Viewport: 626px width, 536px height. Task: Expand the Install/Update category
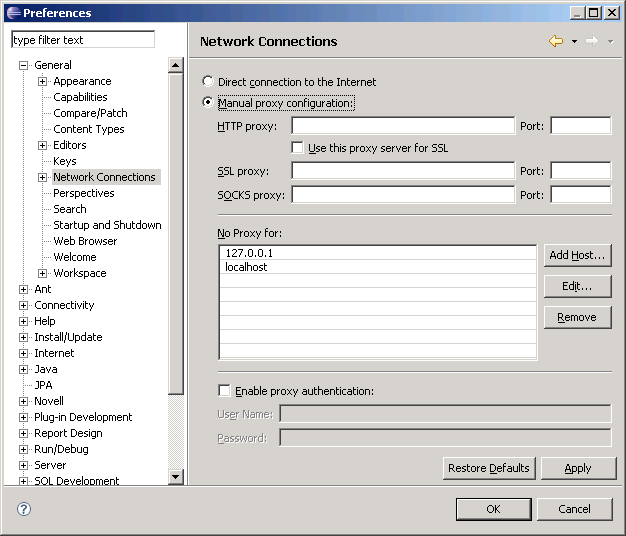[x=24, y=337]
